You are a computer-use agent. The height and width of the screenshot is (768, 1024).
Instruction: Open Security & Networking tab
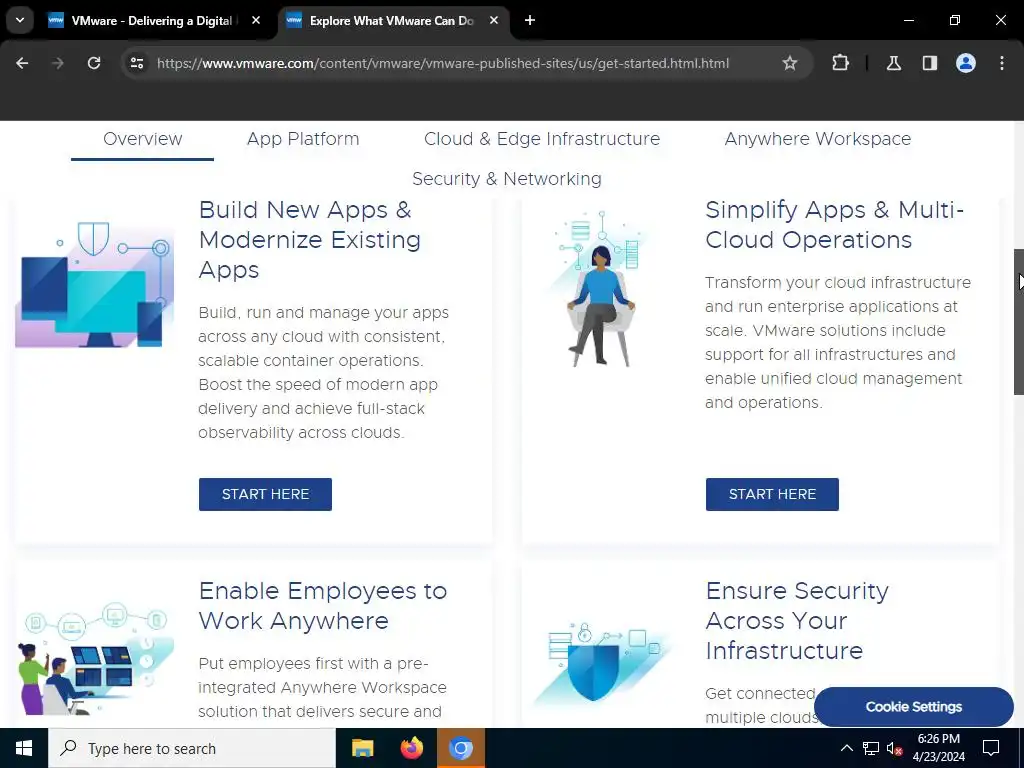(x=507, y=179)
